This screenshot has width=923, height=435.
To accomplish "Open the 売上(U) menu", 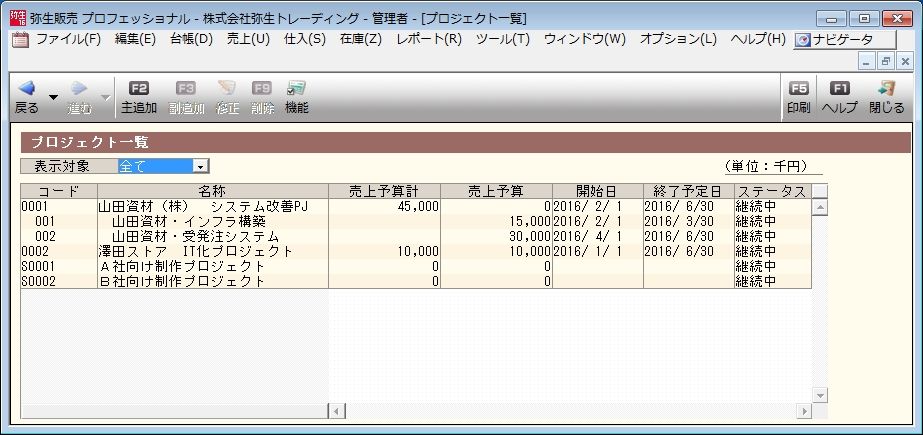I will [x=248, y=39].
